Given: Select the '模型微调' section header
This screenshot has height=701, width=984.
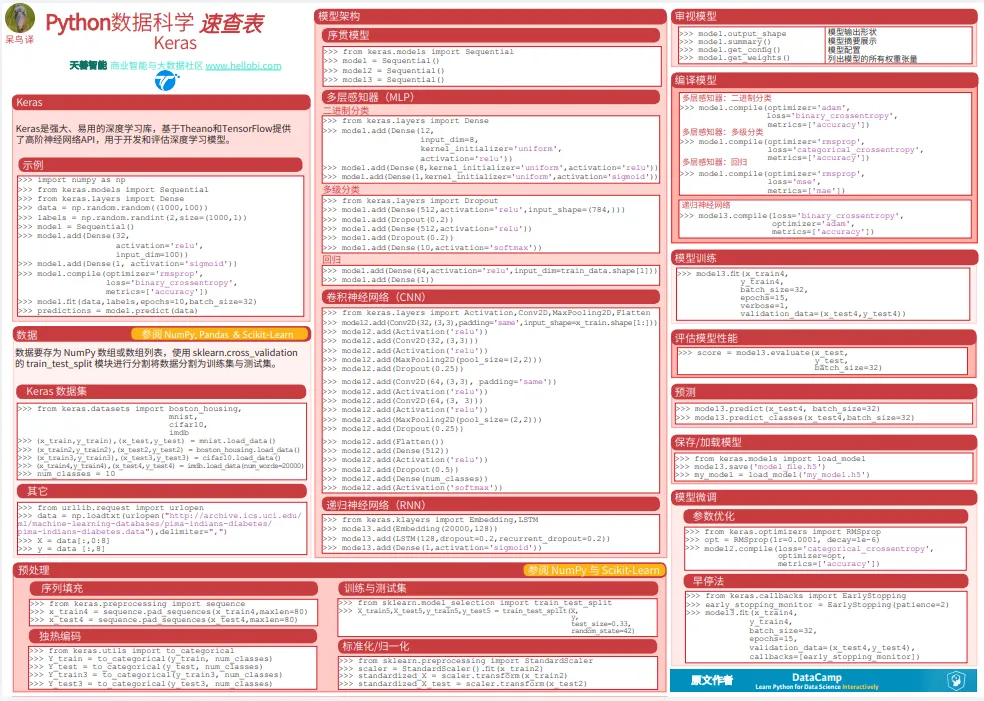Looking at the screenshot, I should tap(824, 497).
